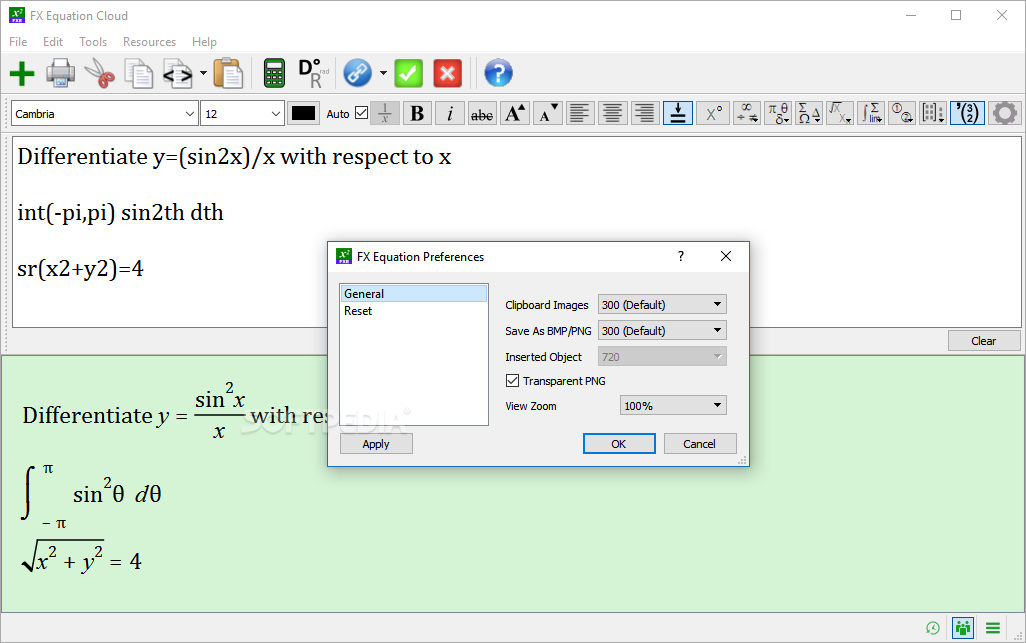This screenshot has width=1026, height=643.
Task: Expand the link icon dropdown arrow
Action: point(383,73)
